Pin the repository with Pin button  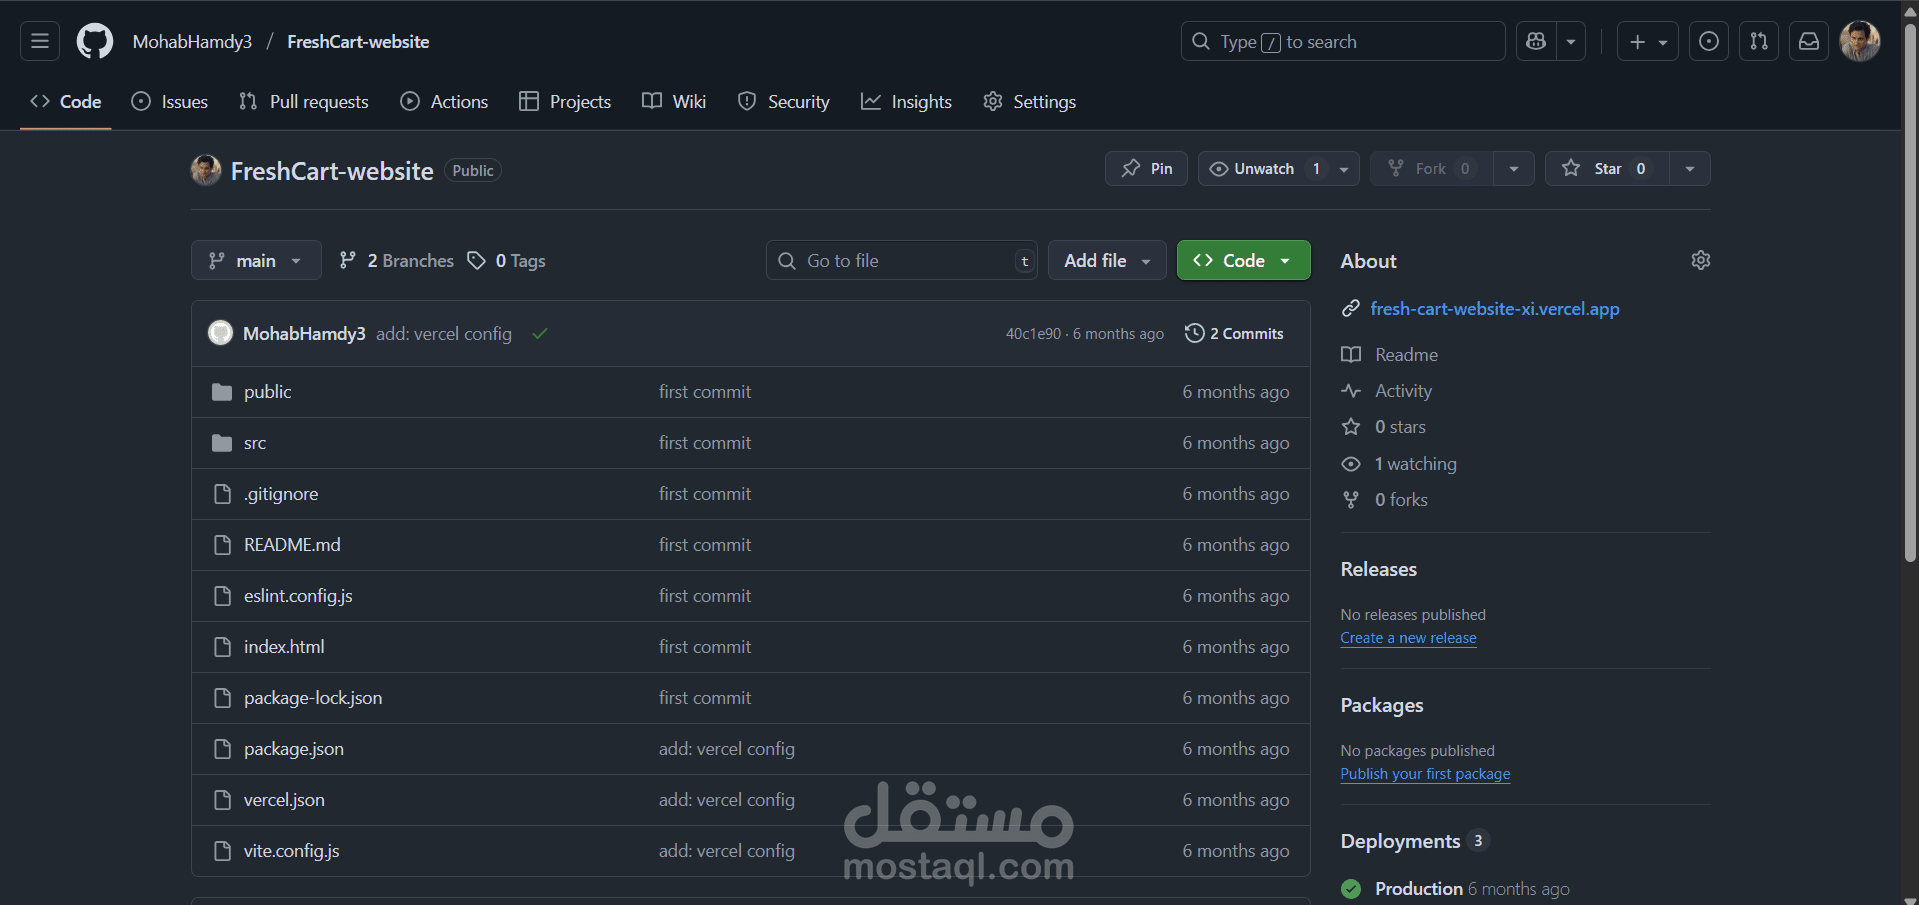pos(1146,168)
